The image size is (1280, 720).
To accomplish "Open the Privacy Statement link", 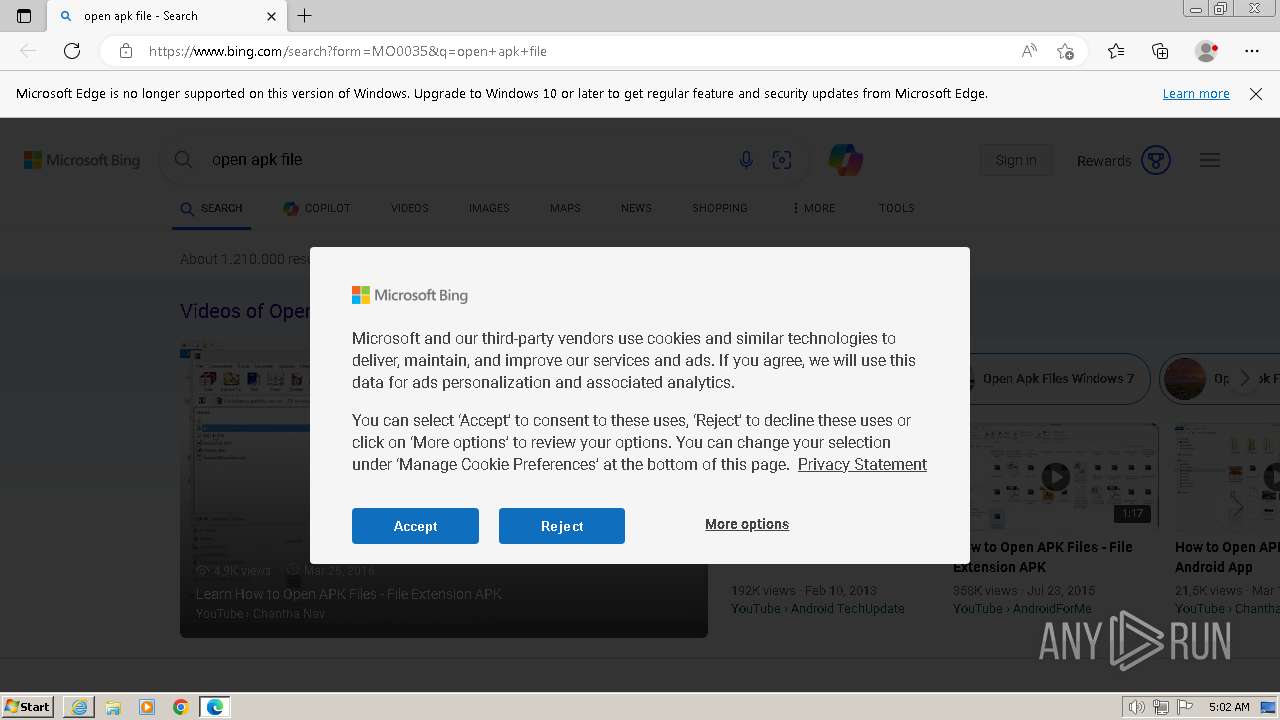I will pyautogui.click(x=862, y=464).
